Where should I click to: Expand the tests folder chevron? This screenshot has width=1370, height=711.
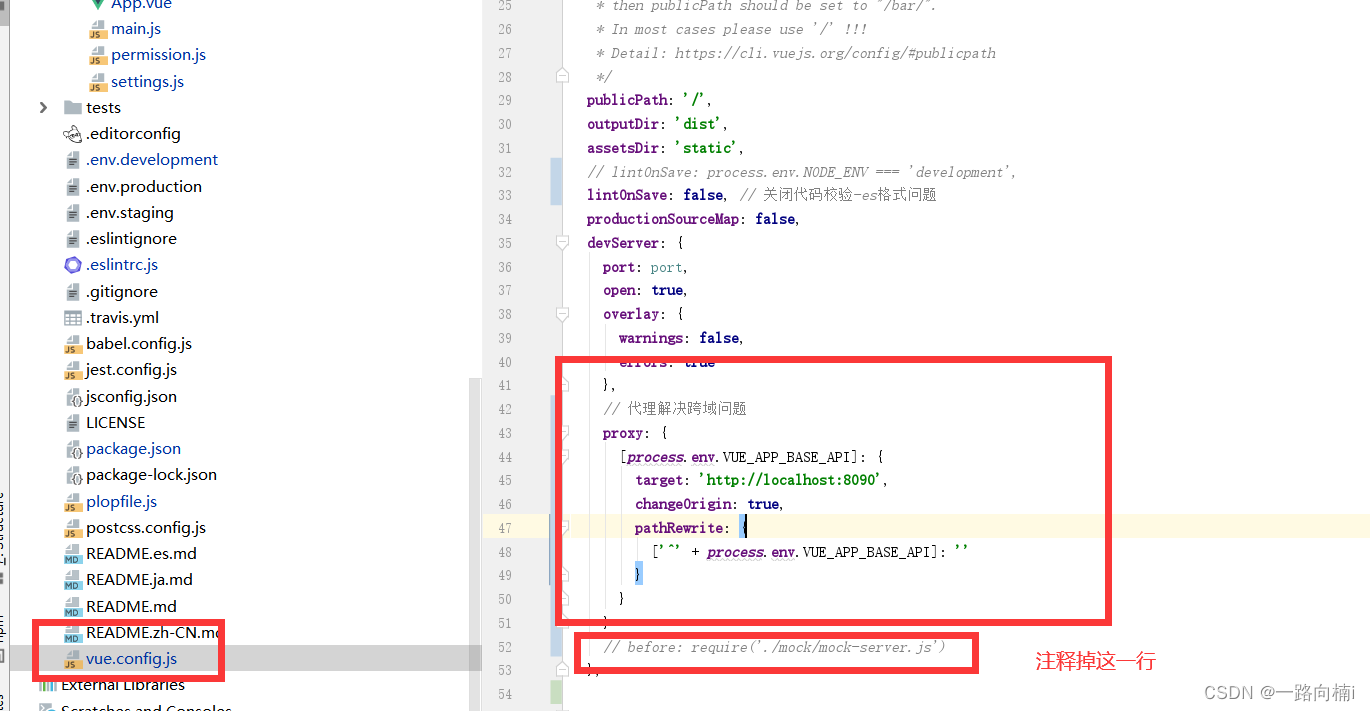(x=42, y=107)
